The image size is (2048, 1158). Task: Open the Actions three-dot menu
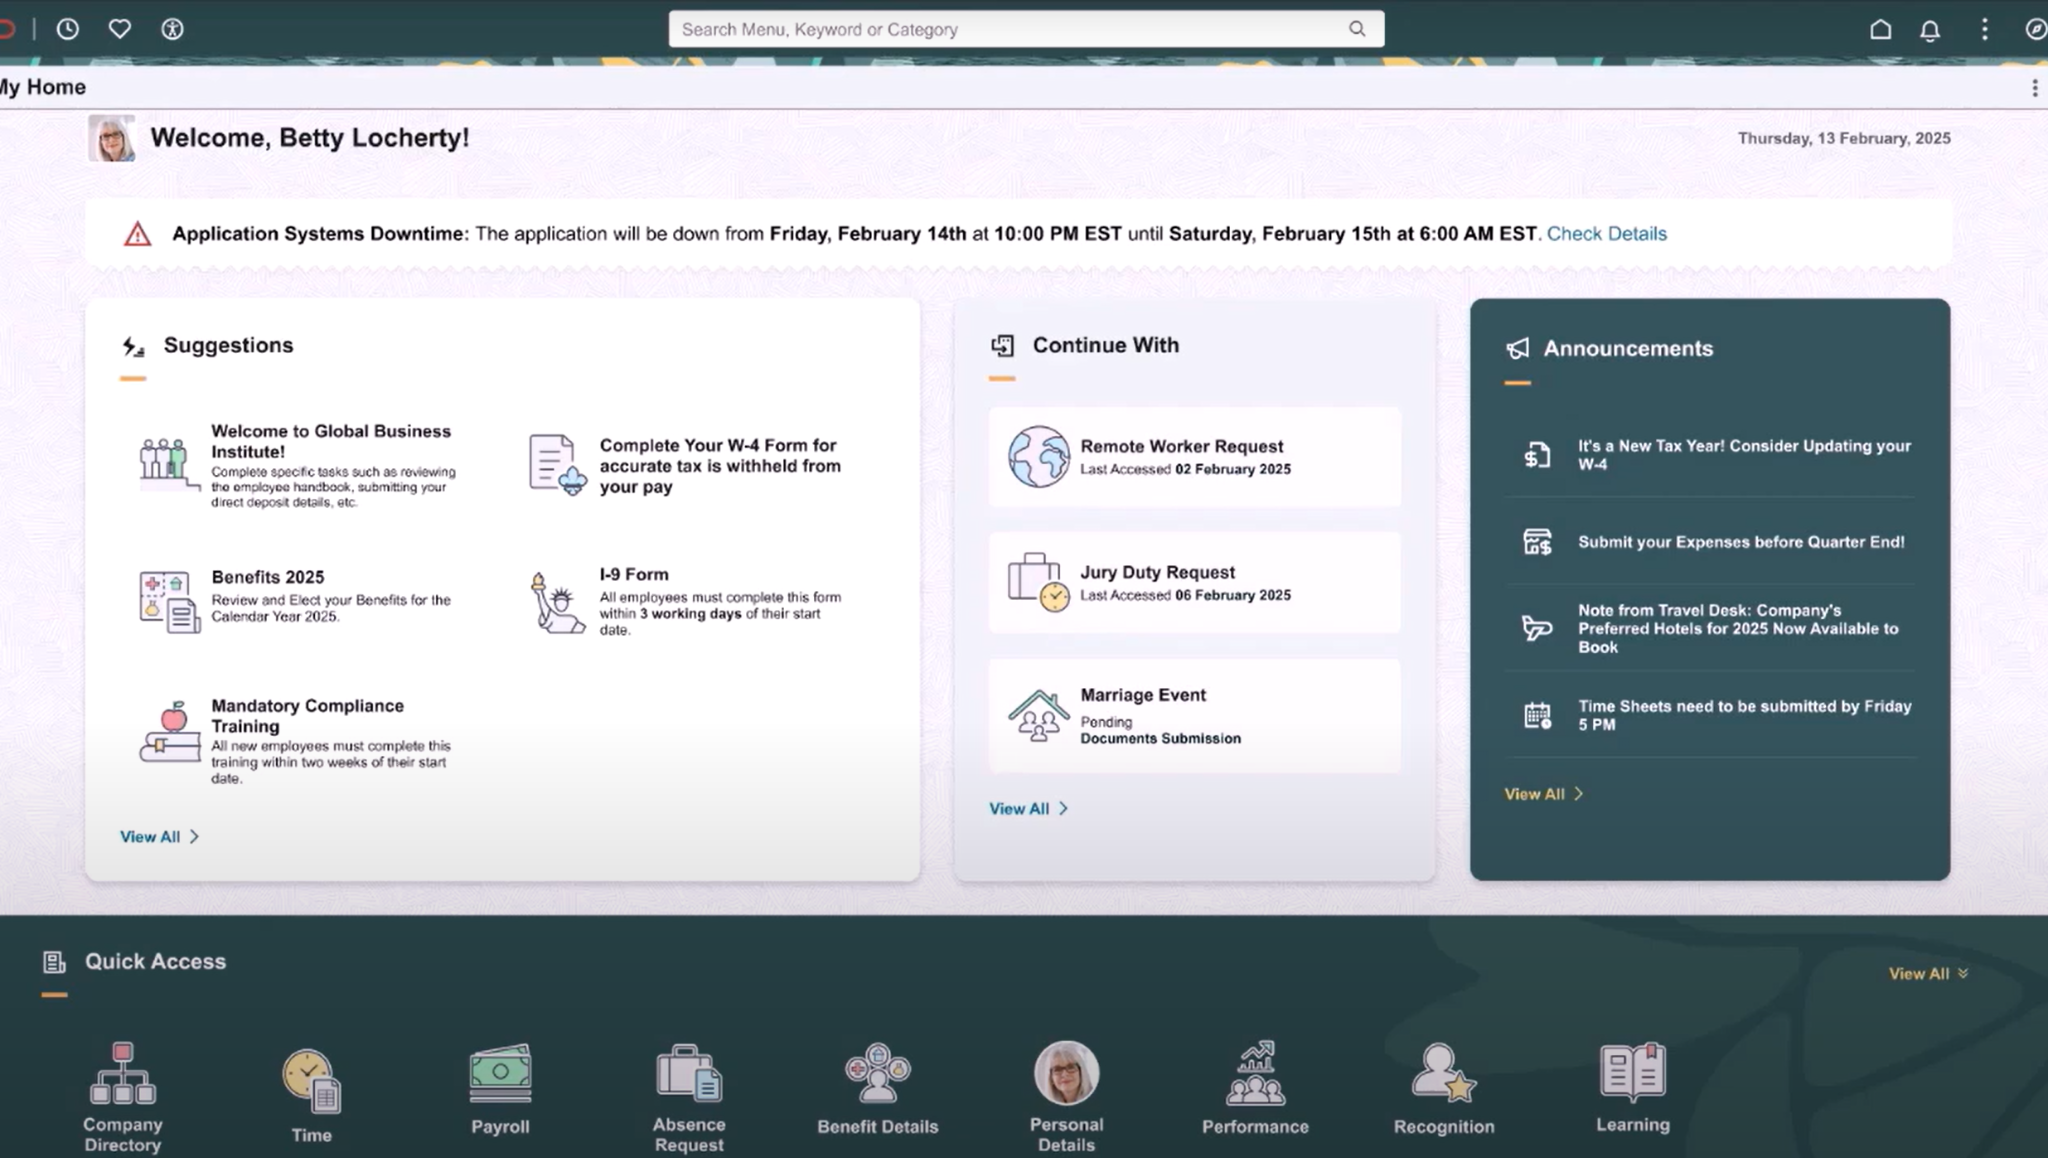pyautogui.click(x=1985, y=29)
